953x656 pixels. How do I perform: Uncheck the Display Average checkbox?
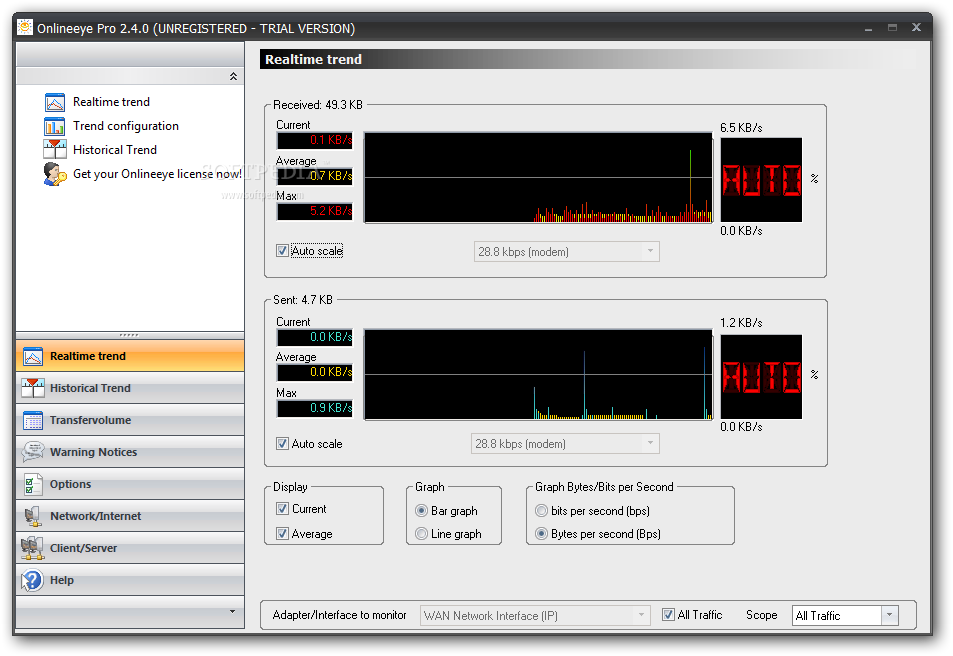[x=282, y=534]
